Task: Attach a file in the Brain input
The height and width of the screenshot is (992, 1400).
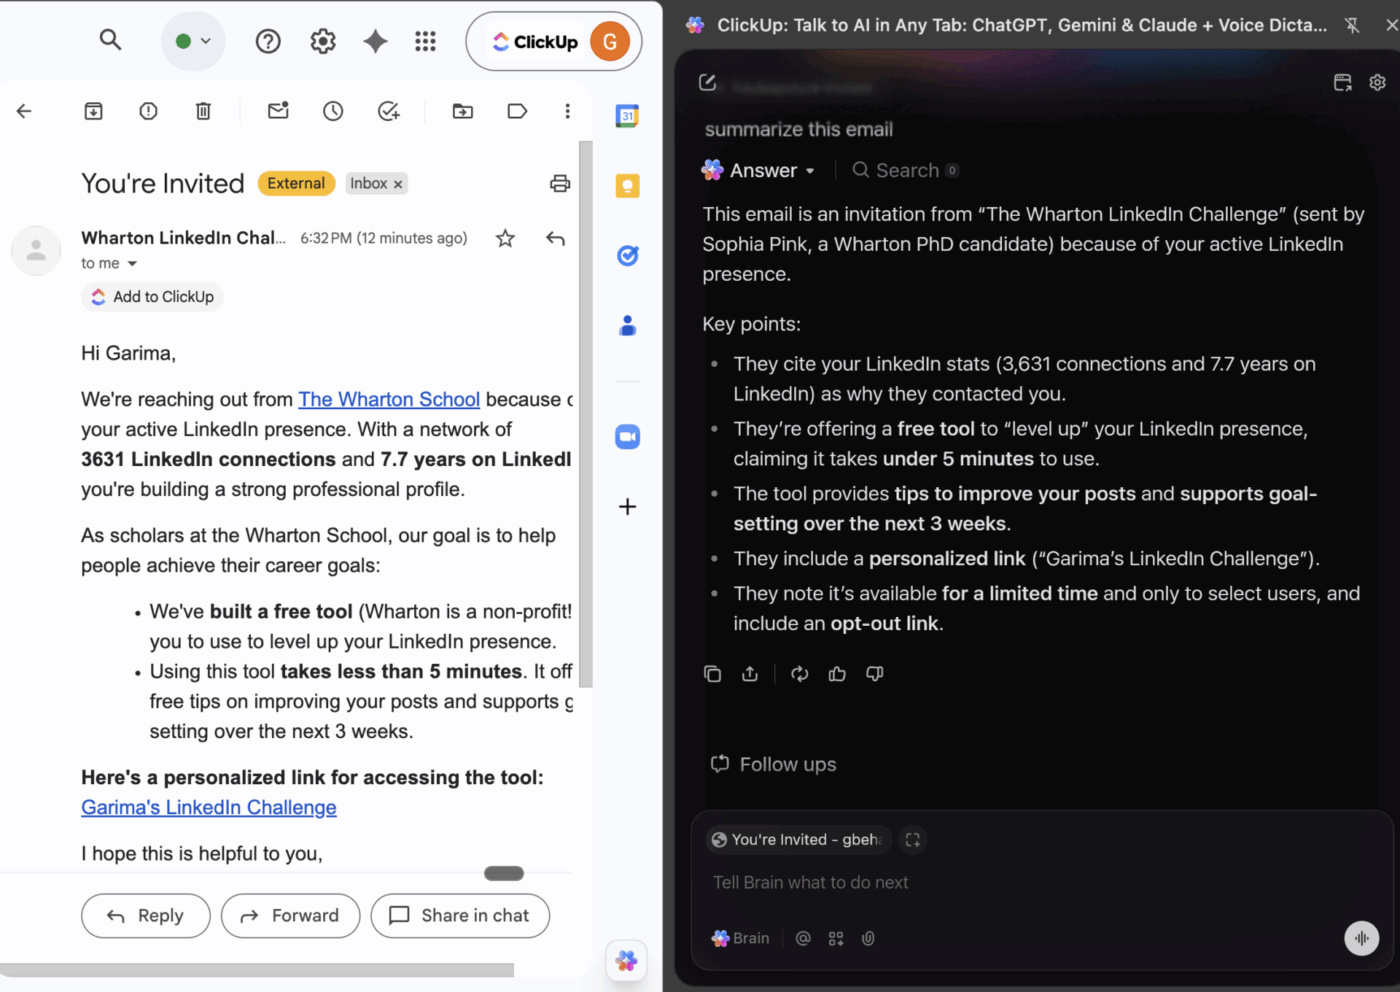Action: coord(868,938)
